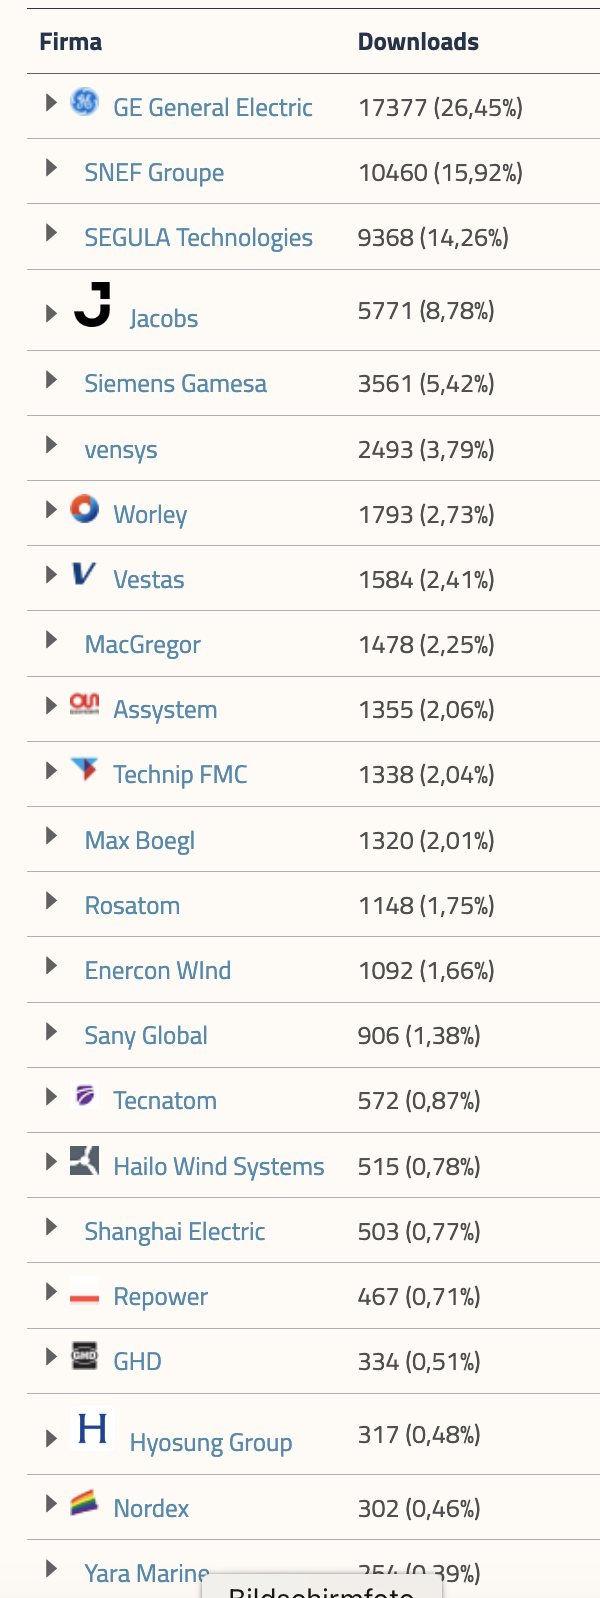Click the Downloads column header
600x1598 pixels.
pyautogui.click(x=418, y=42)
